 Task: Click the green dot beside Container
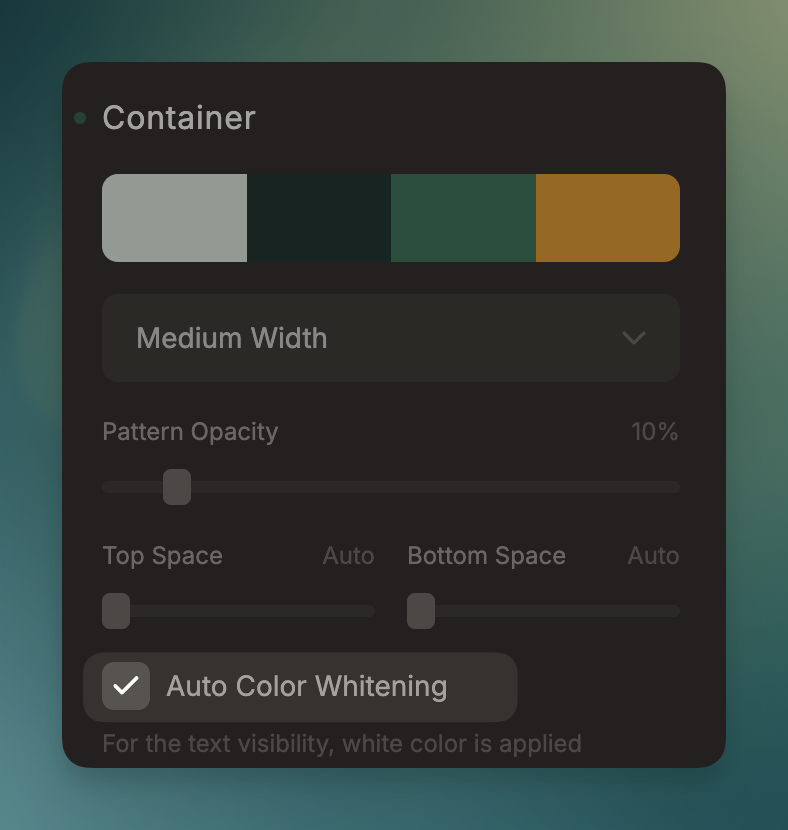[80, 118]
